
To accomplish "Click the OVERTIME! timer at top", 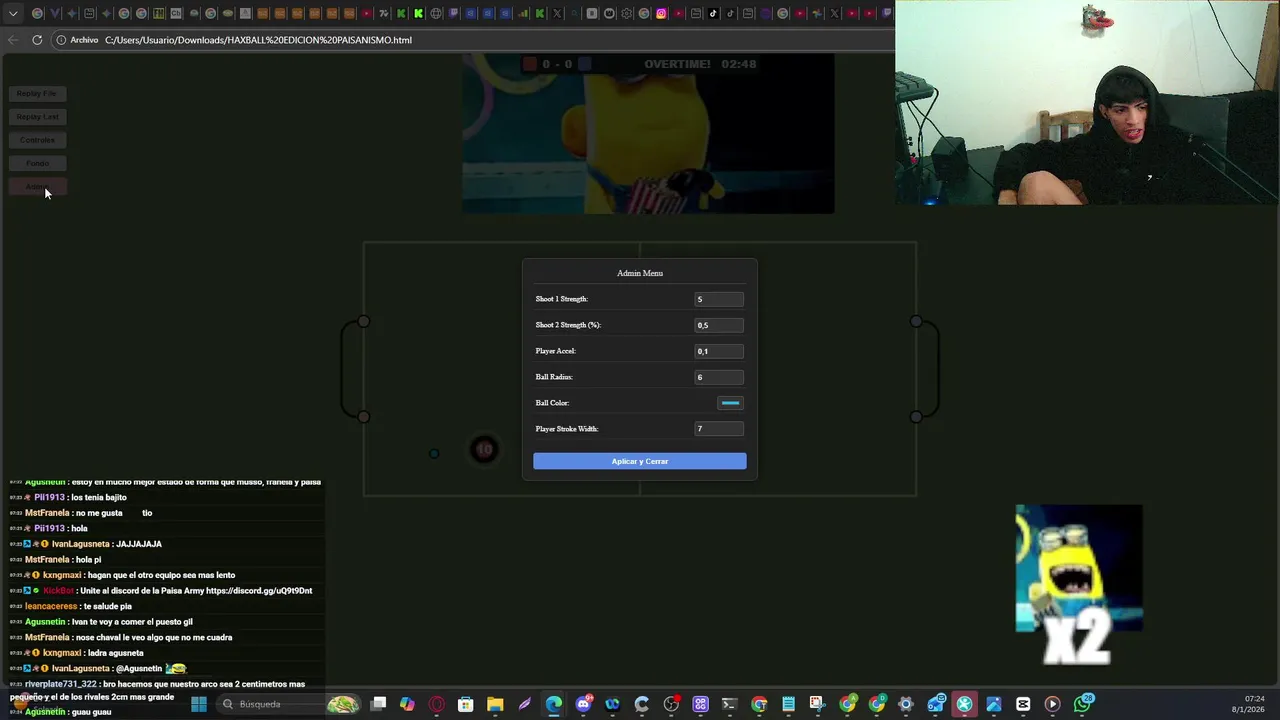I will 700,64.
